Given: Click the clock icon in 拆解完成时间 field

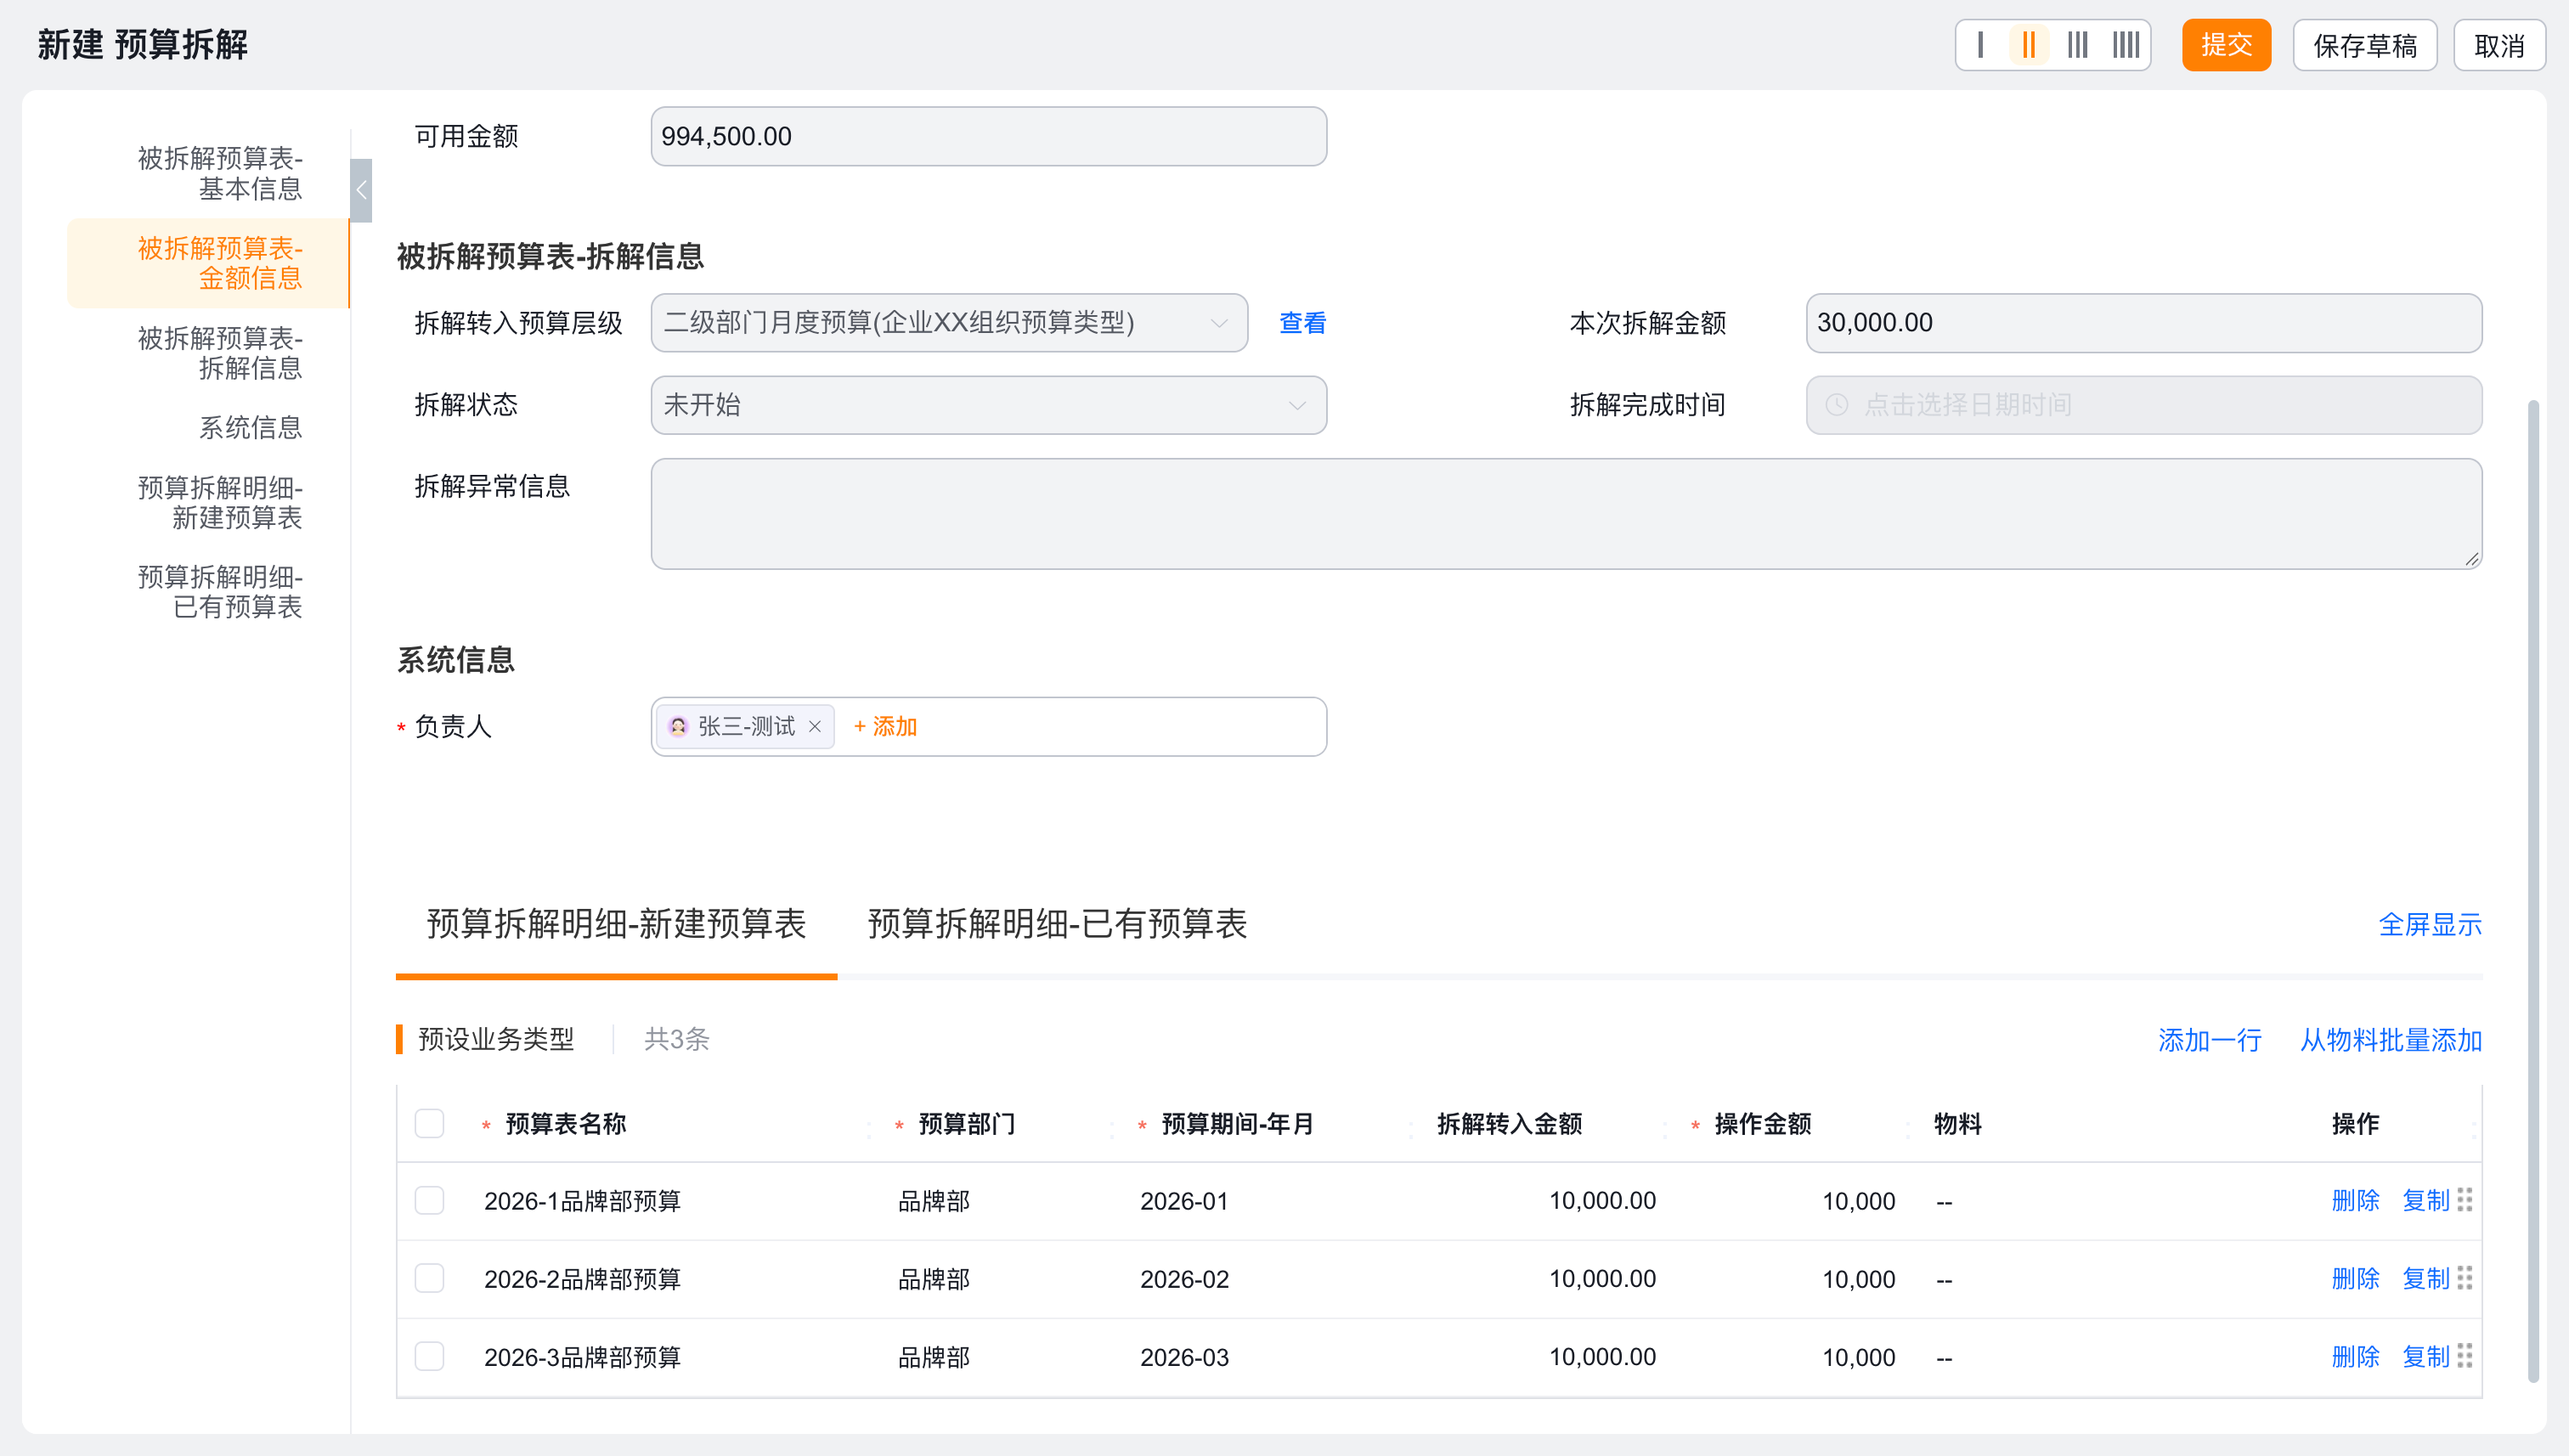Looking at the screenshot, I should pos(1837,405).
